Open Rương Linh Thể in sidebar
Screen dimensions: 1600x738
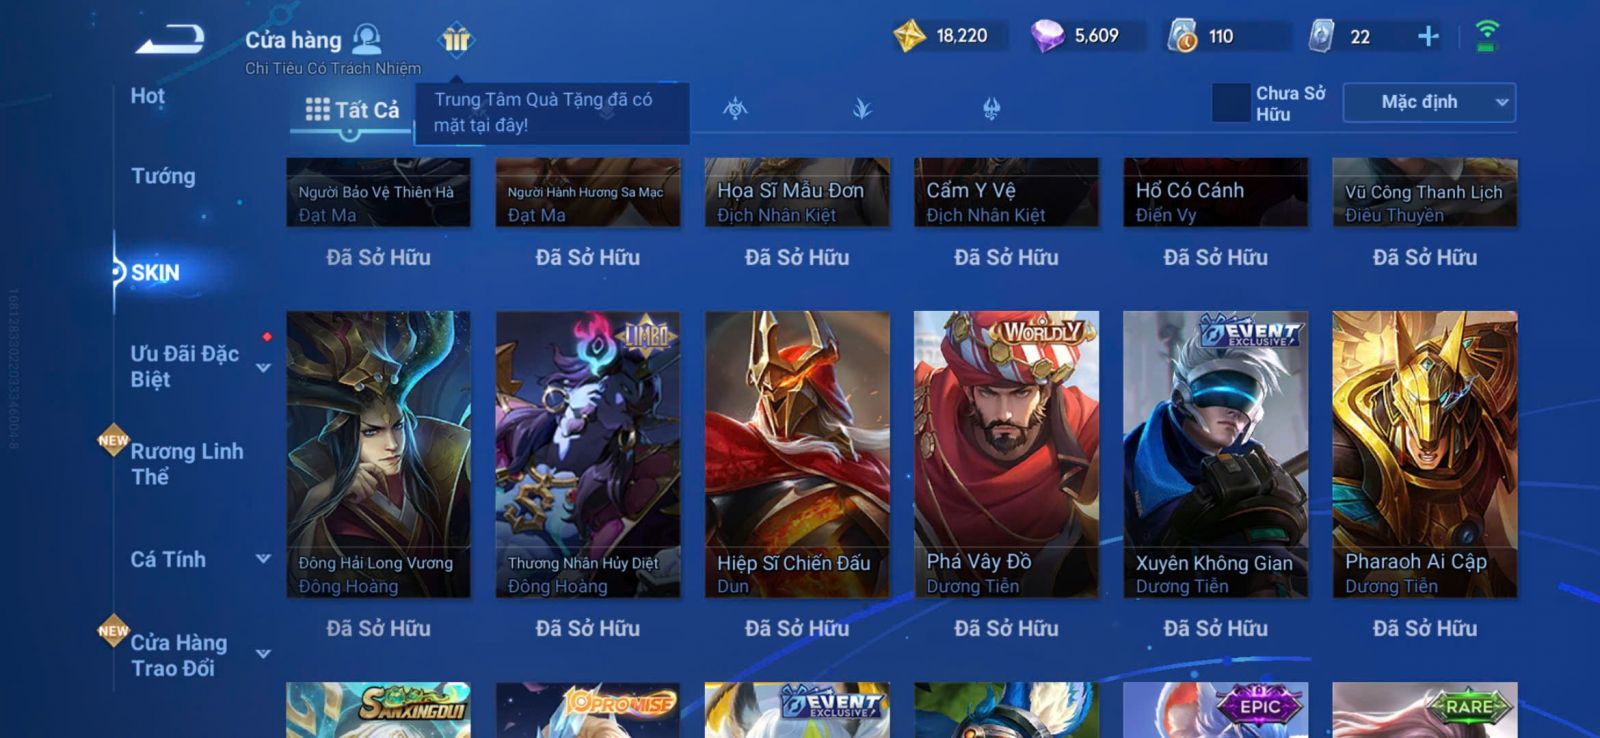pyautogui.click(x=187, y=464)
